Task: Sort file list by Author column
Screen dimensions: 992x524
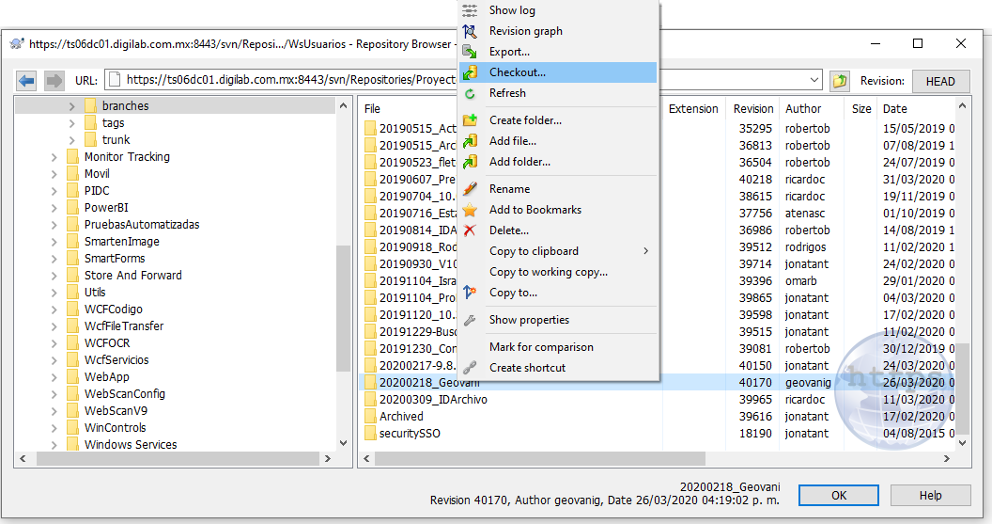Action: [x=803, y=109]
